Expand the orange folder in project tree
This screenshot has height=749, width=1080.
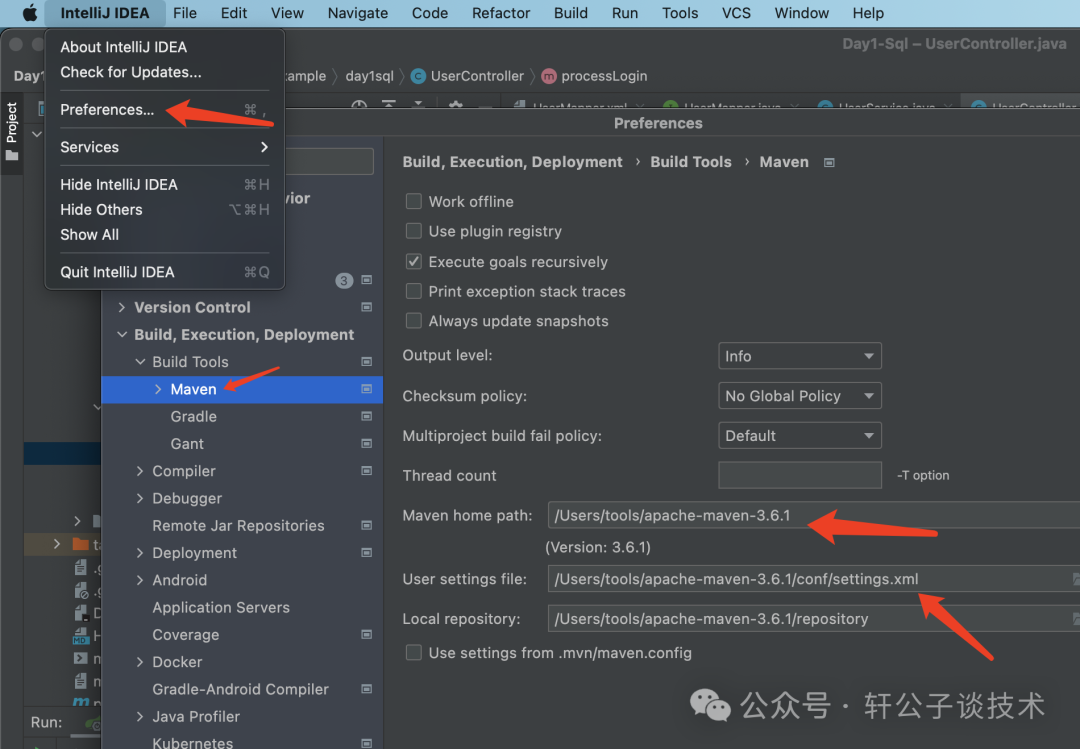point(56,544)
